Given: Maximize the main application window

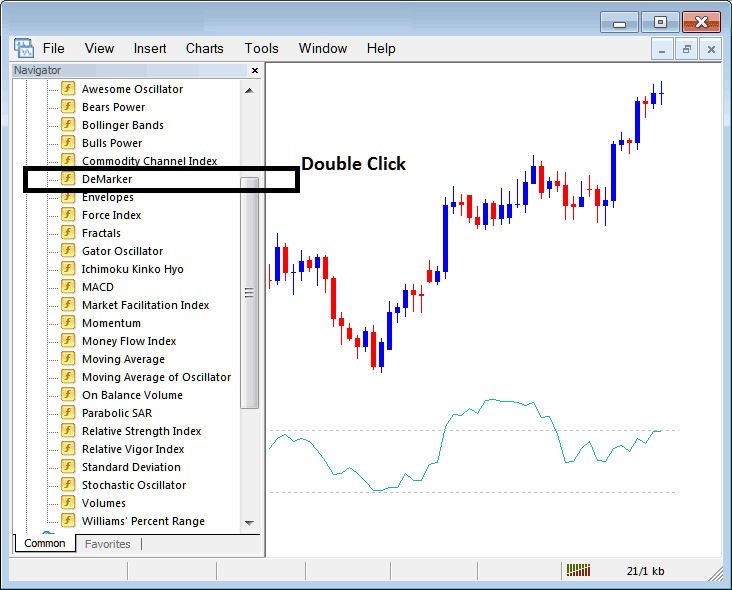Looking at the screenshot, I should pos(660,22).
